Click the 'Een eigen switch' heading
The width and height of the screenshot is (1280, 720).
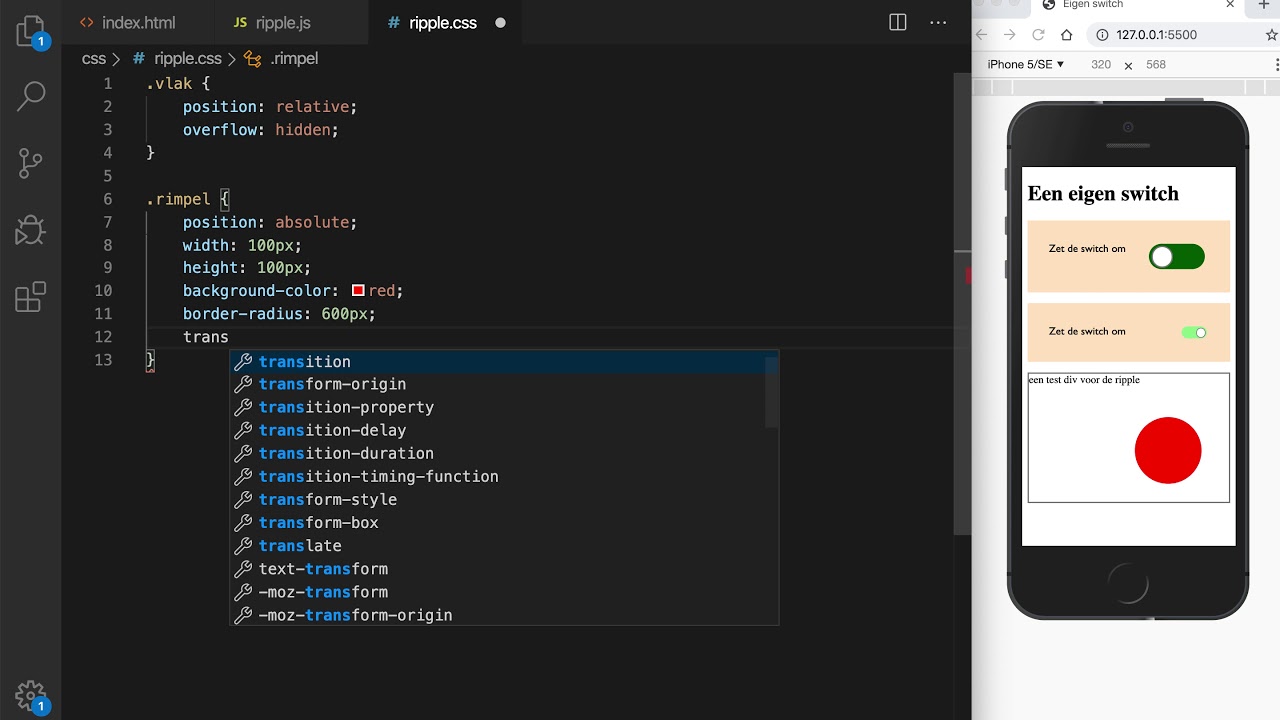1103,193
